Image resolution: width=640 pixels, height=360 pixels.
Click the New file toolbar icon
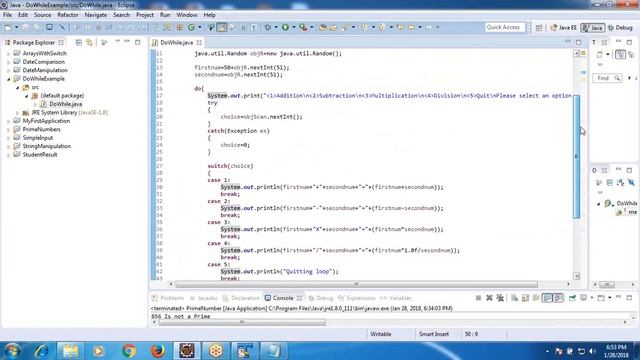(x=8, y=27)
